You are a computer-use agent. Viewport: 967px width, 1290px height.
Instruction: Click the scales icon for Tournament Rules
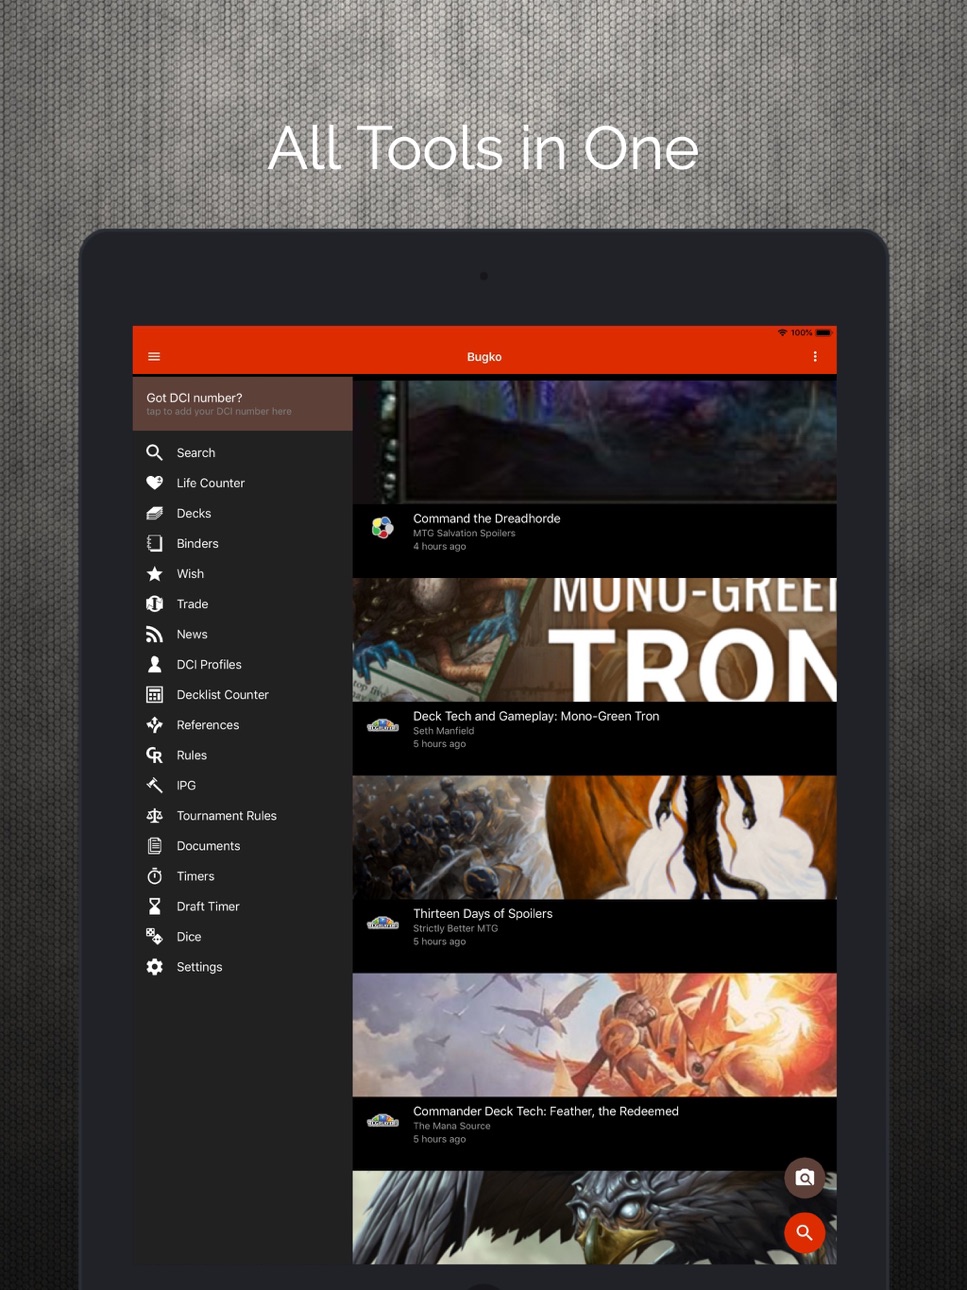coord(154,815)
